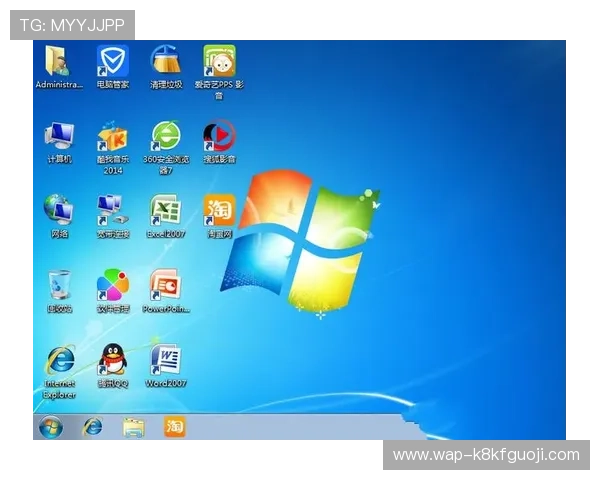This screenshot has width=600, height=480.
Task: Open the 宽带连接 broadband shortcut
Action: [112, 210]
